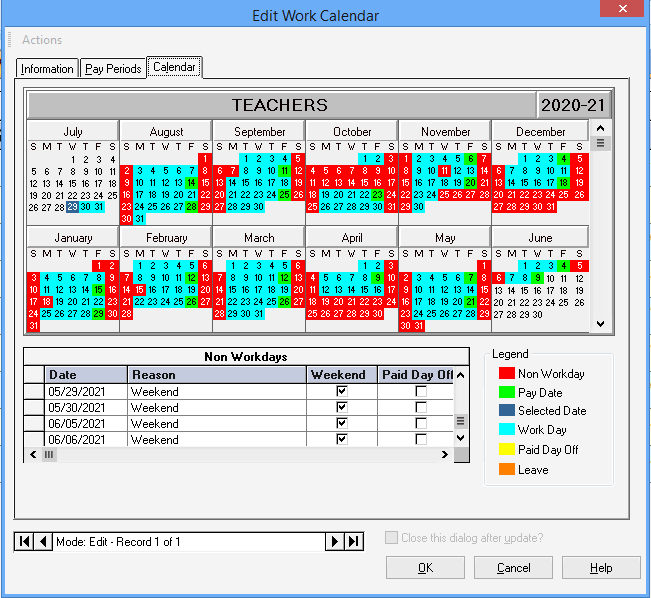The height and width of the screenshot is (598, 651).
Task: Select August 14 pay date
Action: [191, 183]
